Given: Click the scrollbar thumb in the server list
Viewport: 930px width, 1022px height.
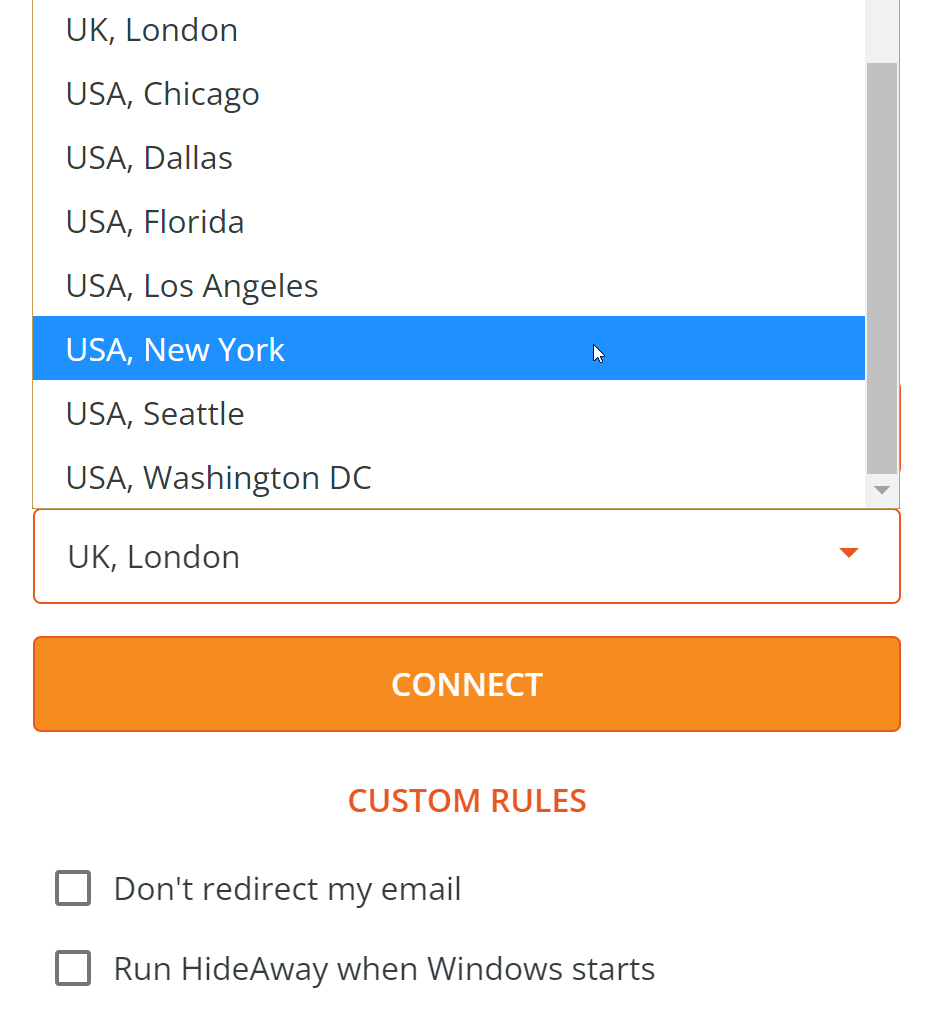Looking at the screenshot, I should [881, 270].
